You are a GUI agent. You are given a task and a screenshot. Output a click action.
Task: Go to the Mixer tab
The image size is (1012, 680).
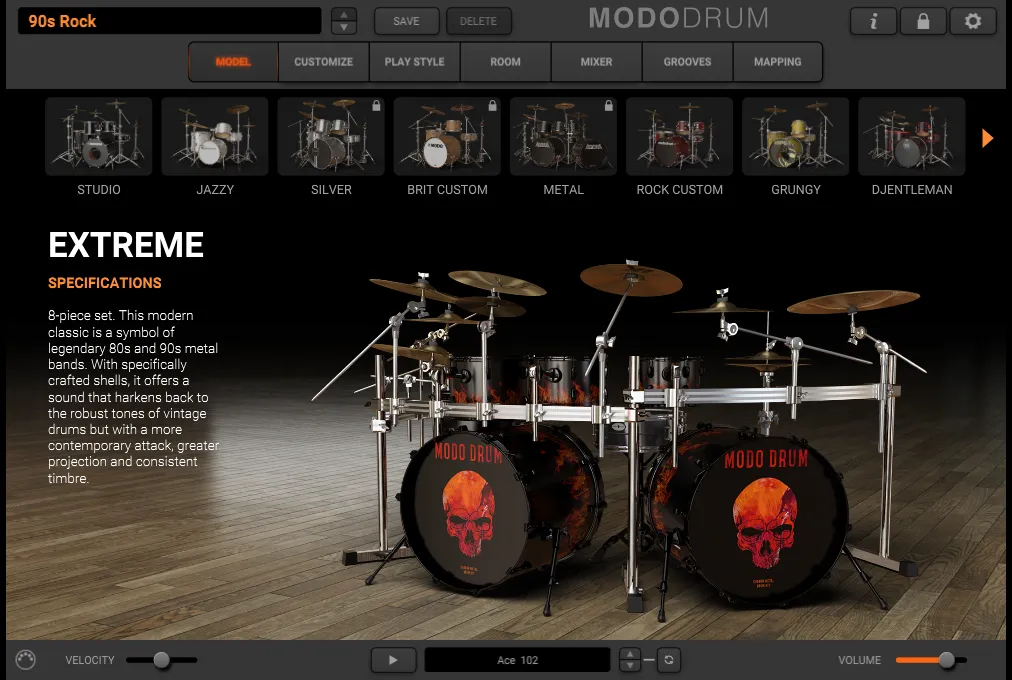596,62
